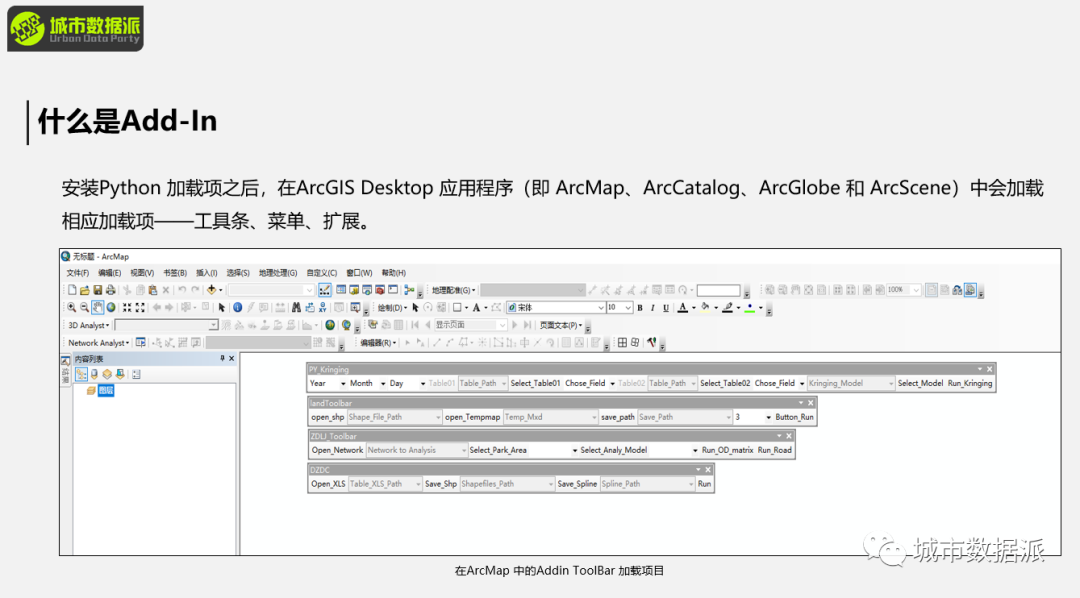This screenshot has width=1080, height=598.
Task: Close the ZDLJ_Toolbar
Action: (789, 436)
